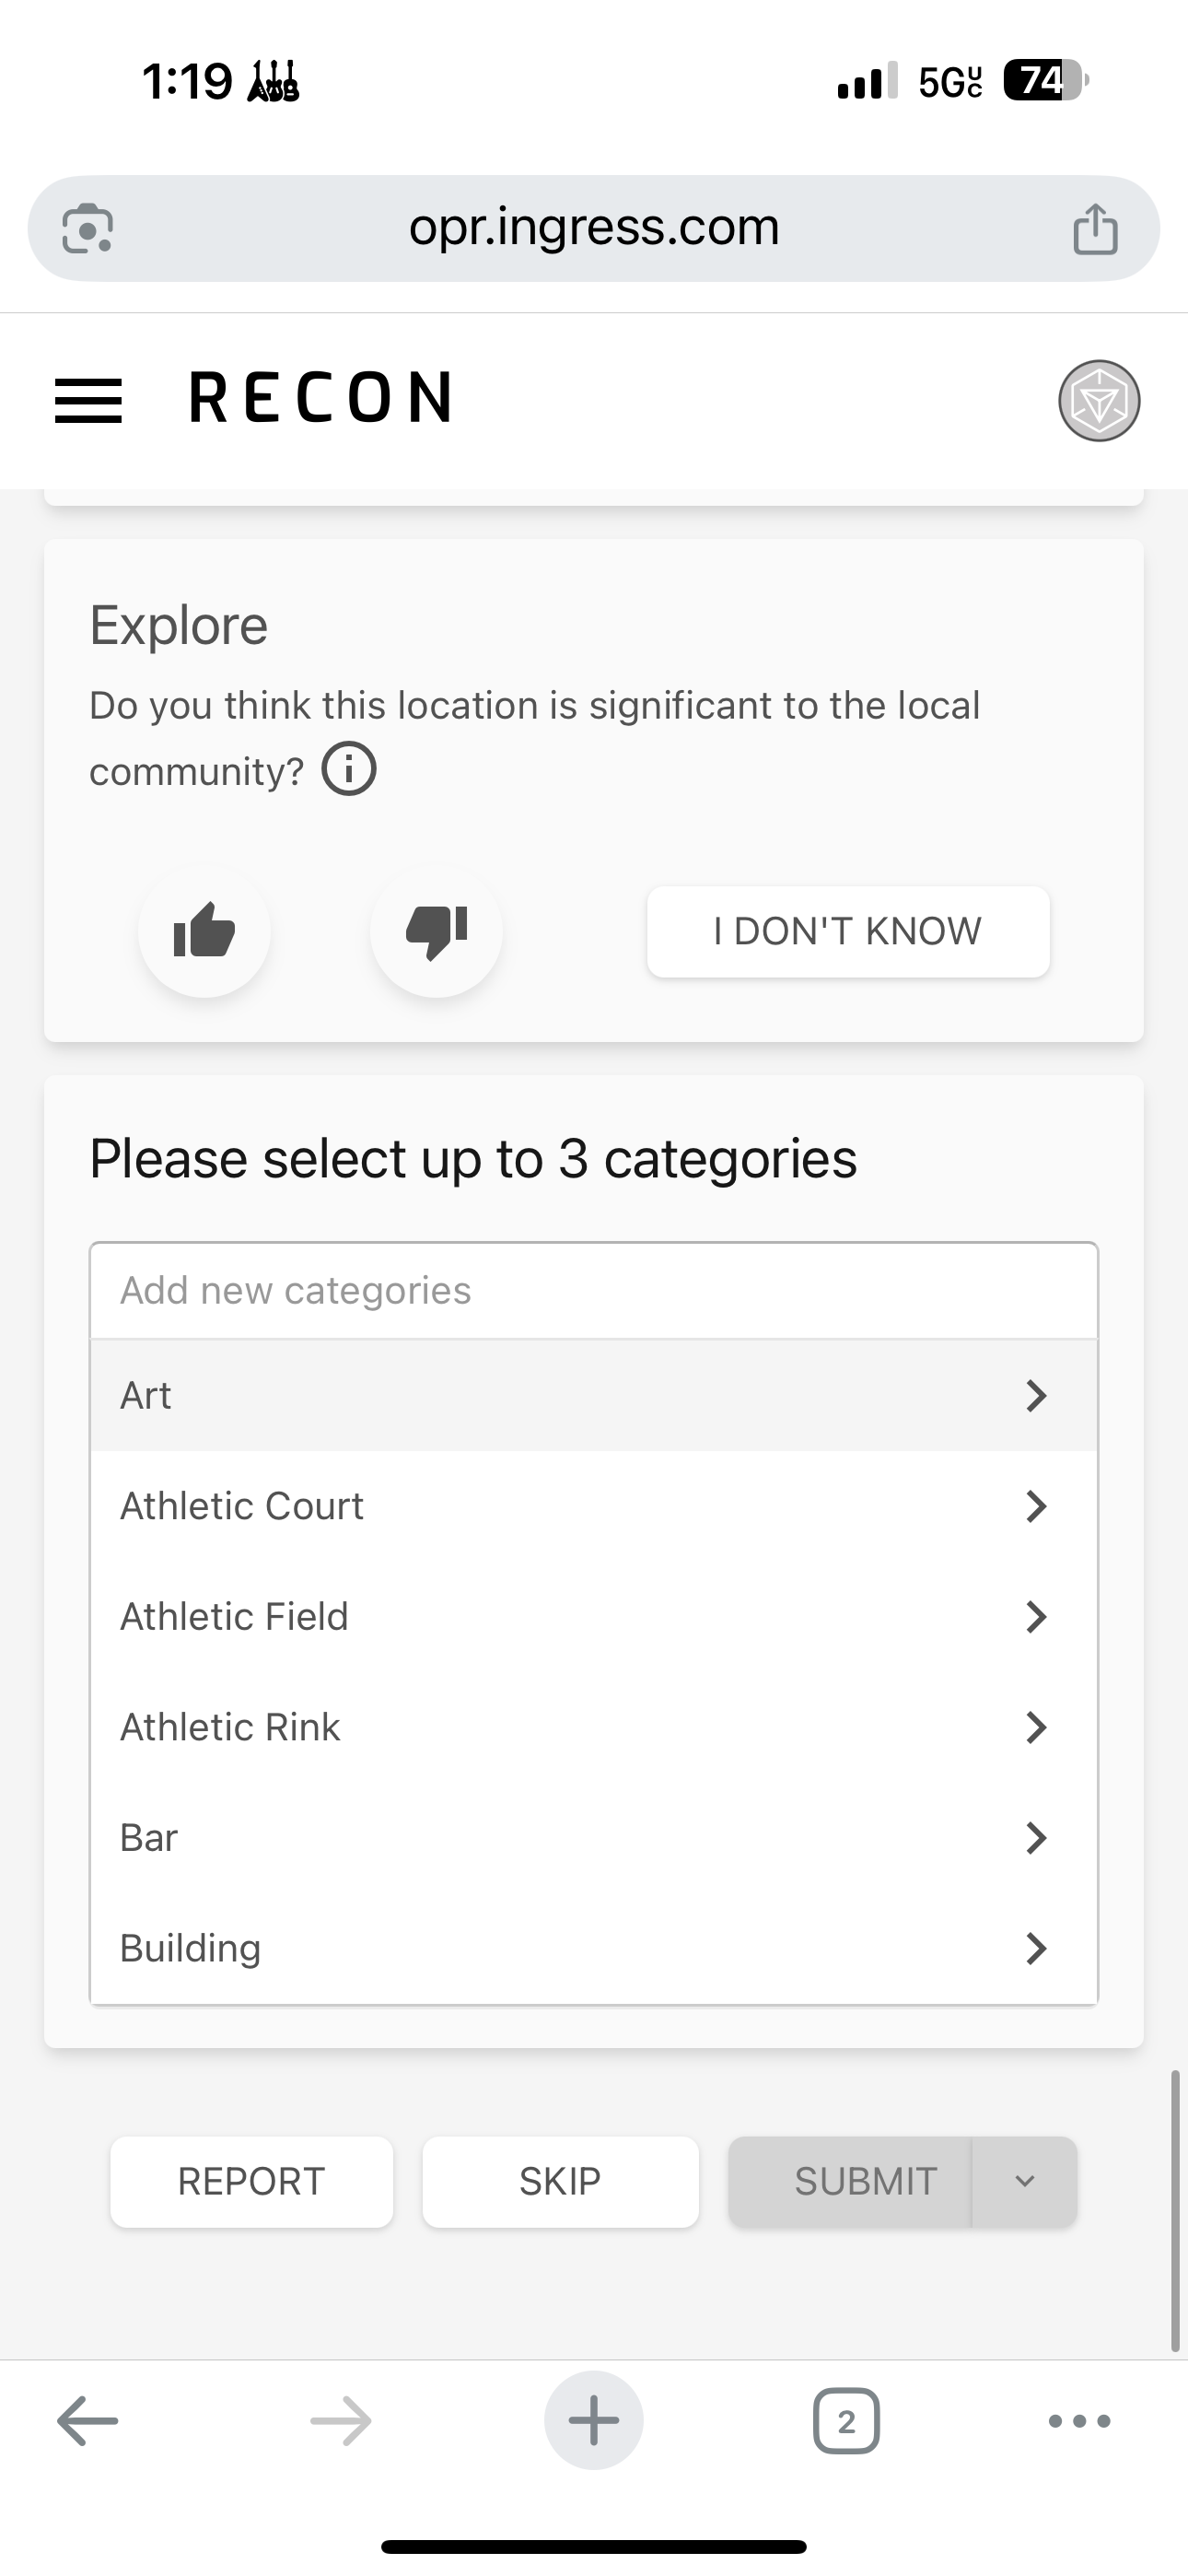Screen dimensions: 1188x2576
Task: Open the browser three-dot more menu
Action: coord(1079,2420)
